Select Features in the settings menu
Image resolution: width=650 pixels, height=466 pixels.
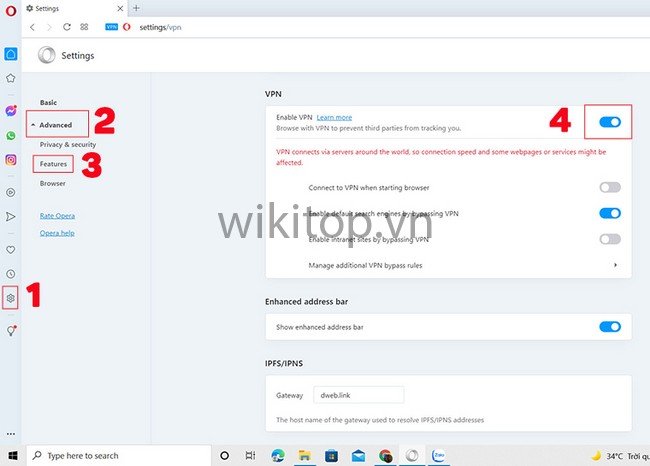tap(53, 163)
